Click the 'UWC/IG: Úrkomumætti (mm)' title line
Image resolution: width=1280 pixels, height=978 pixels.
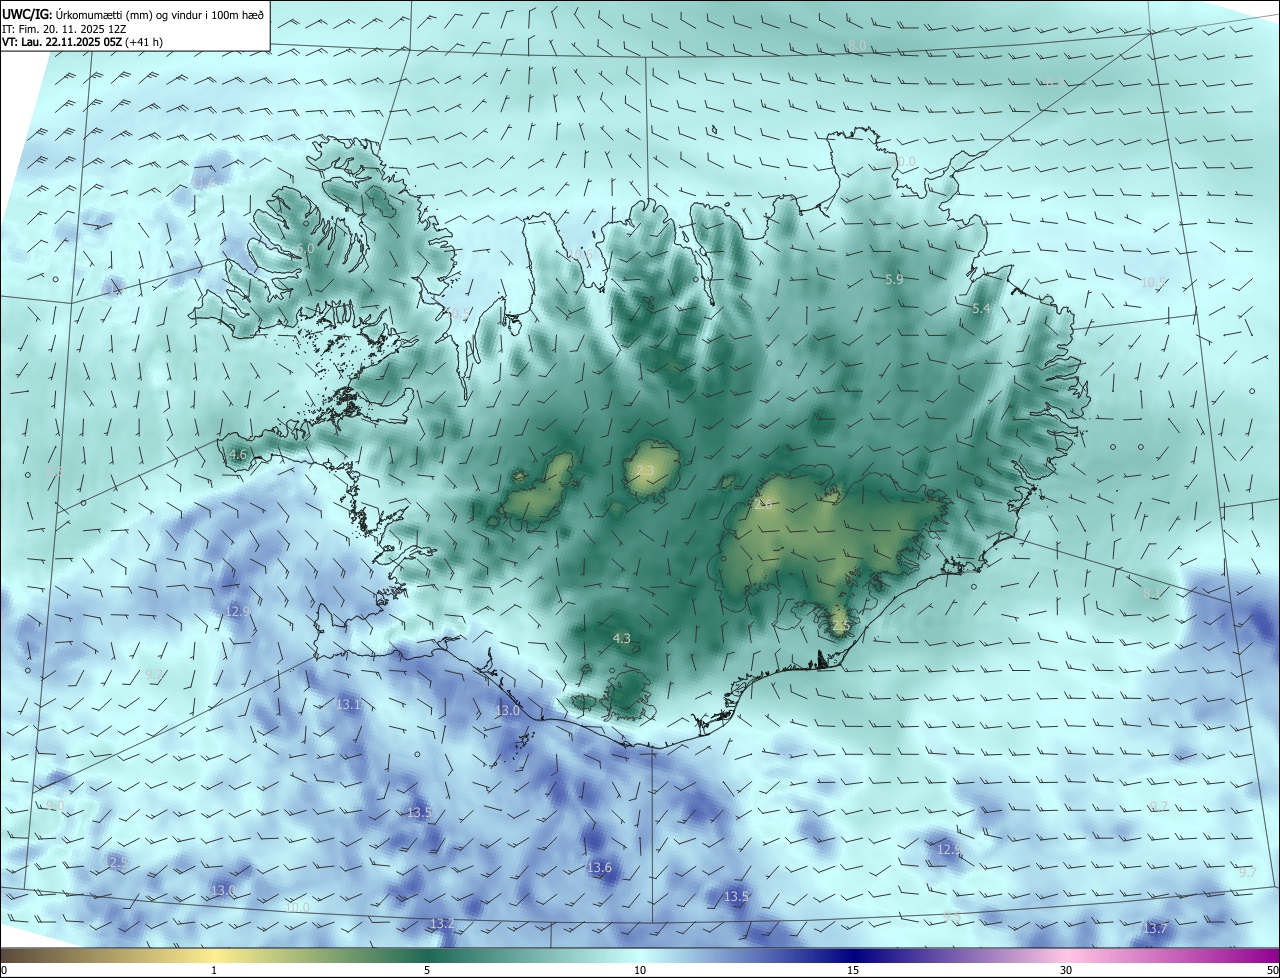133,14
